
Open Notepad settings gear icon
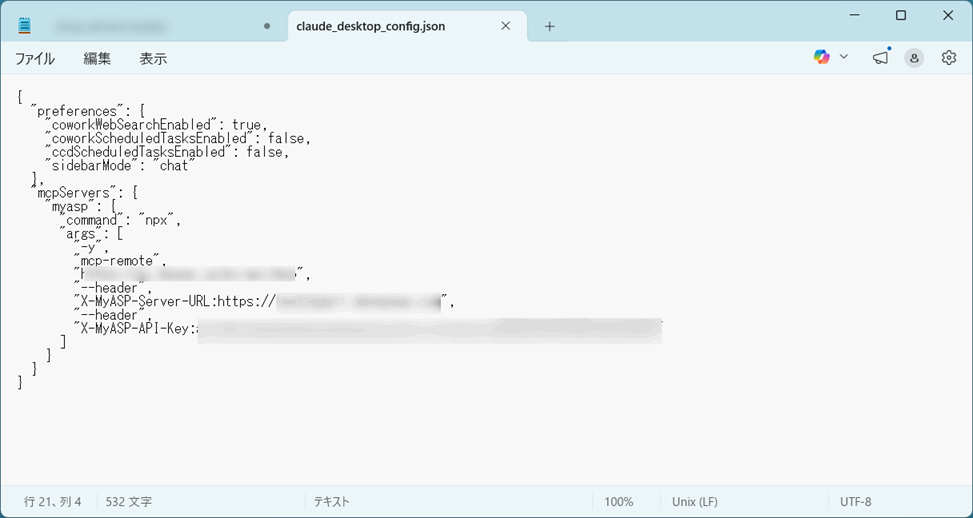(x=949, y=58)
